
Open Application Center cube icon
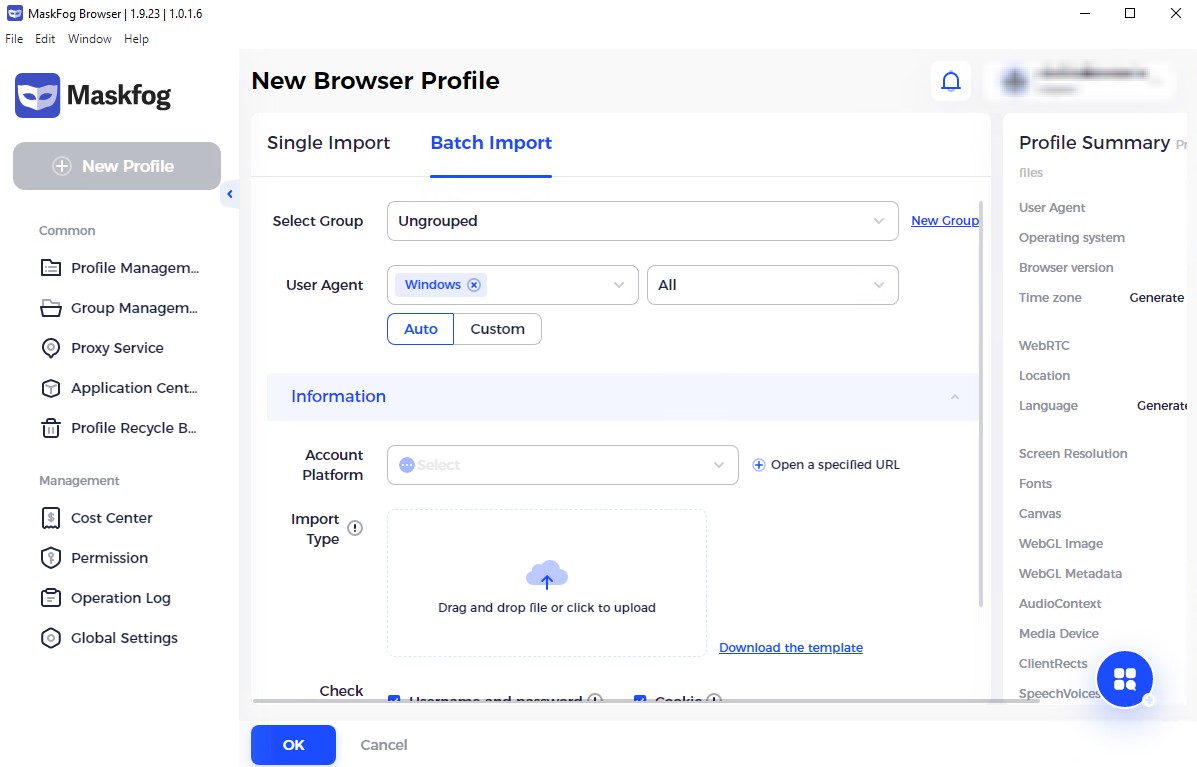(50, 388)
